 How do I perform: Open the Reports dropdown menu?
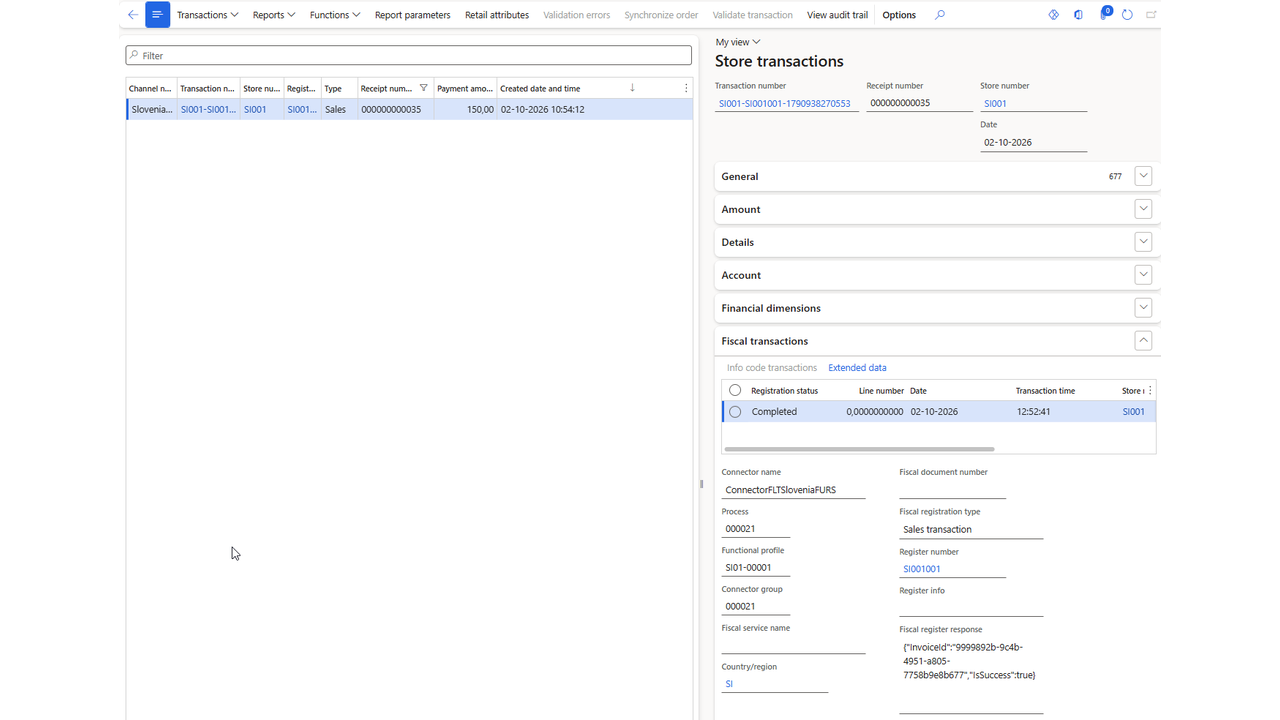(x=274, y=15)
